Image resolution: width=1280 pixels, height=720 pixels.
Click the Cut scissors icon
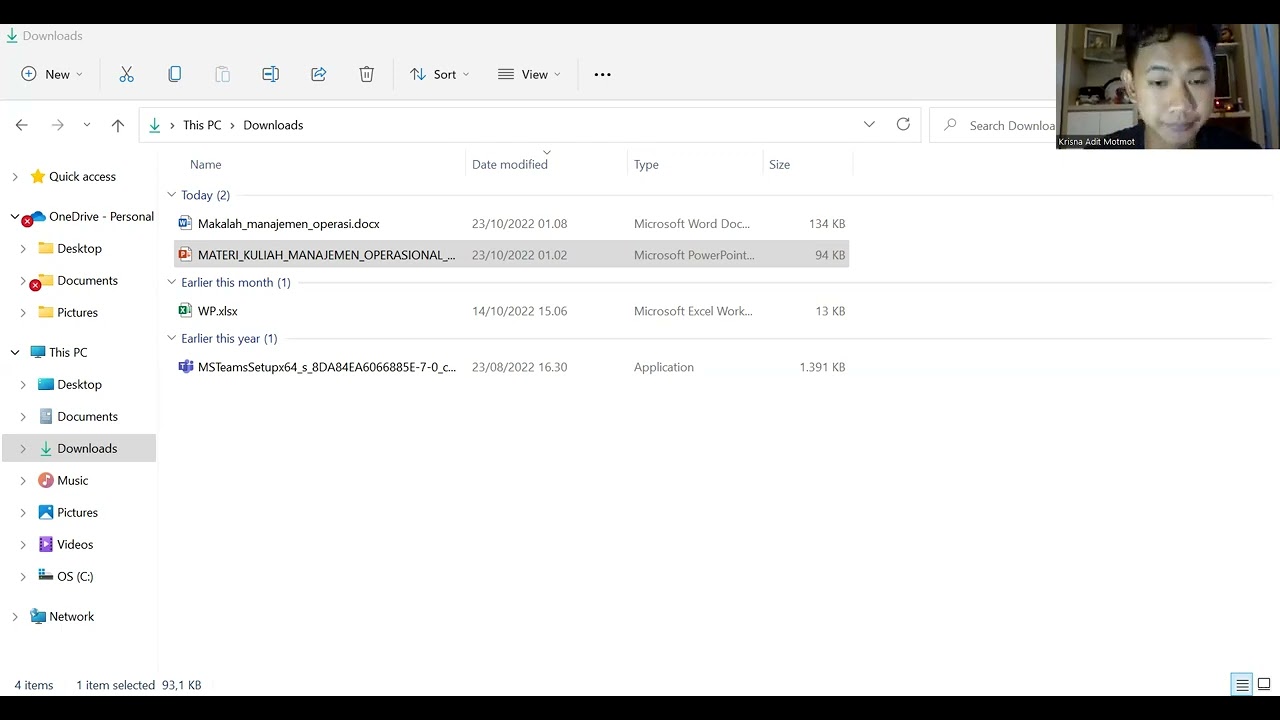pos(126,74)
